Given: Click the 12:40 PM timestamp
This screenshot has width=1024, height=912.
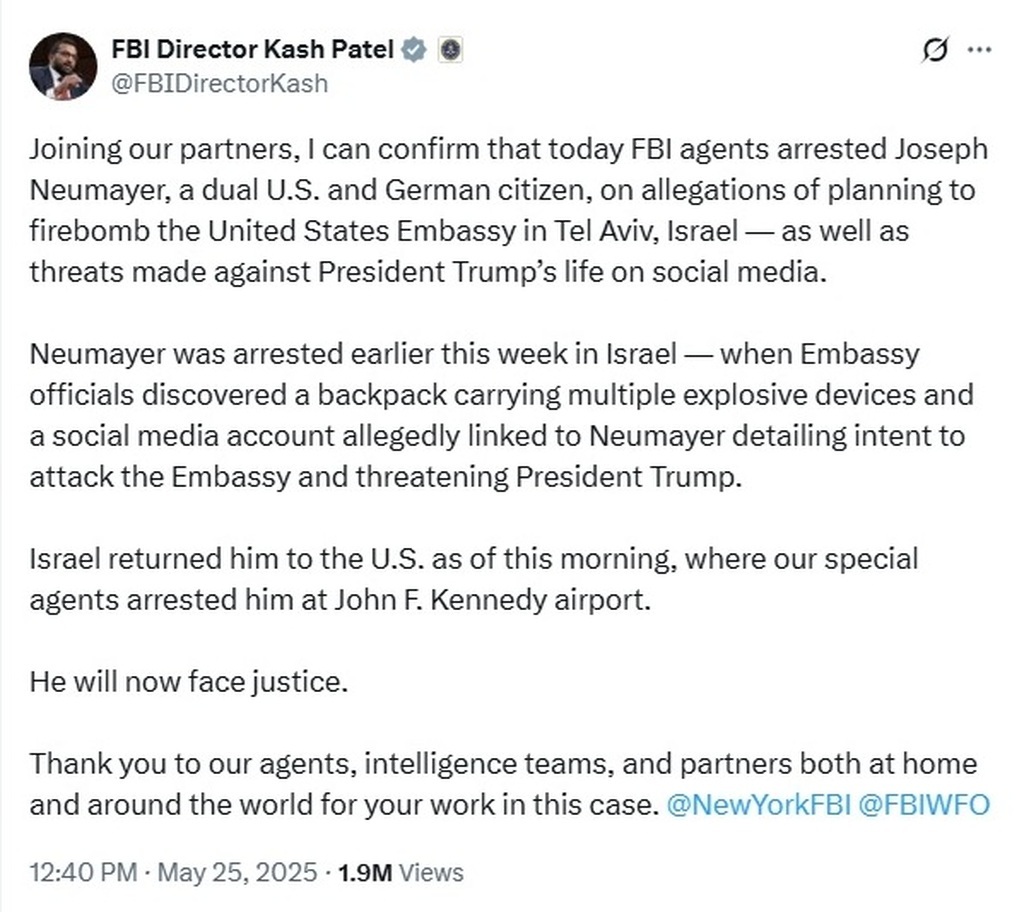Looking at the screenshot, I should (x=83, y=872).
